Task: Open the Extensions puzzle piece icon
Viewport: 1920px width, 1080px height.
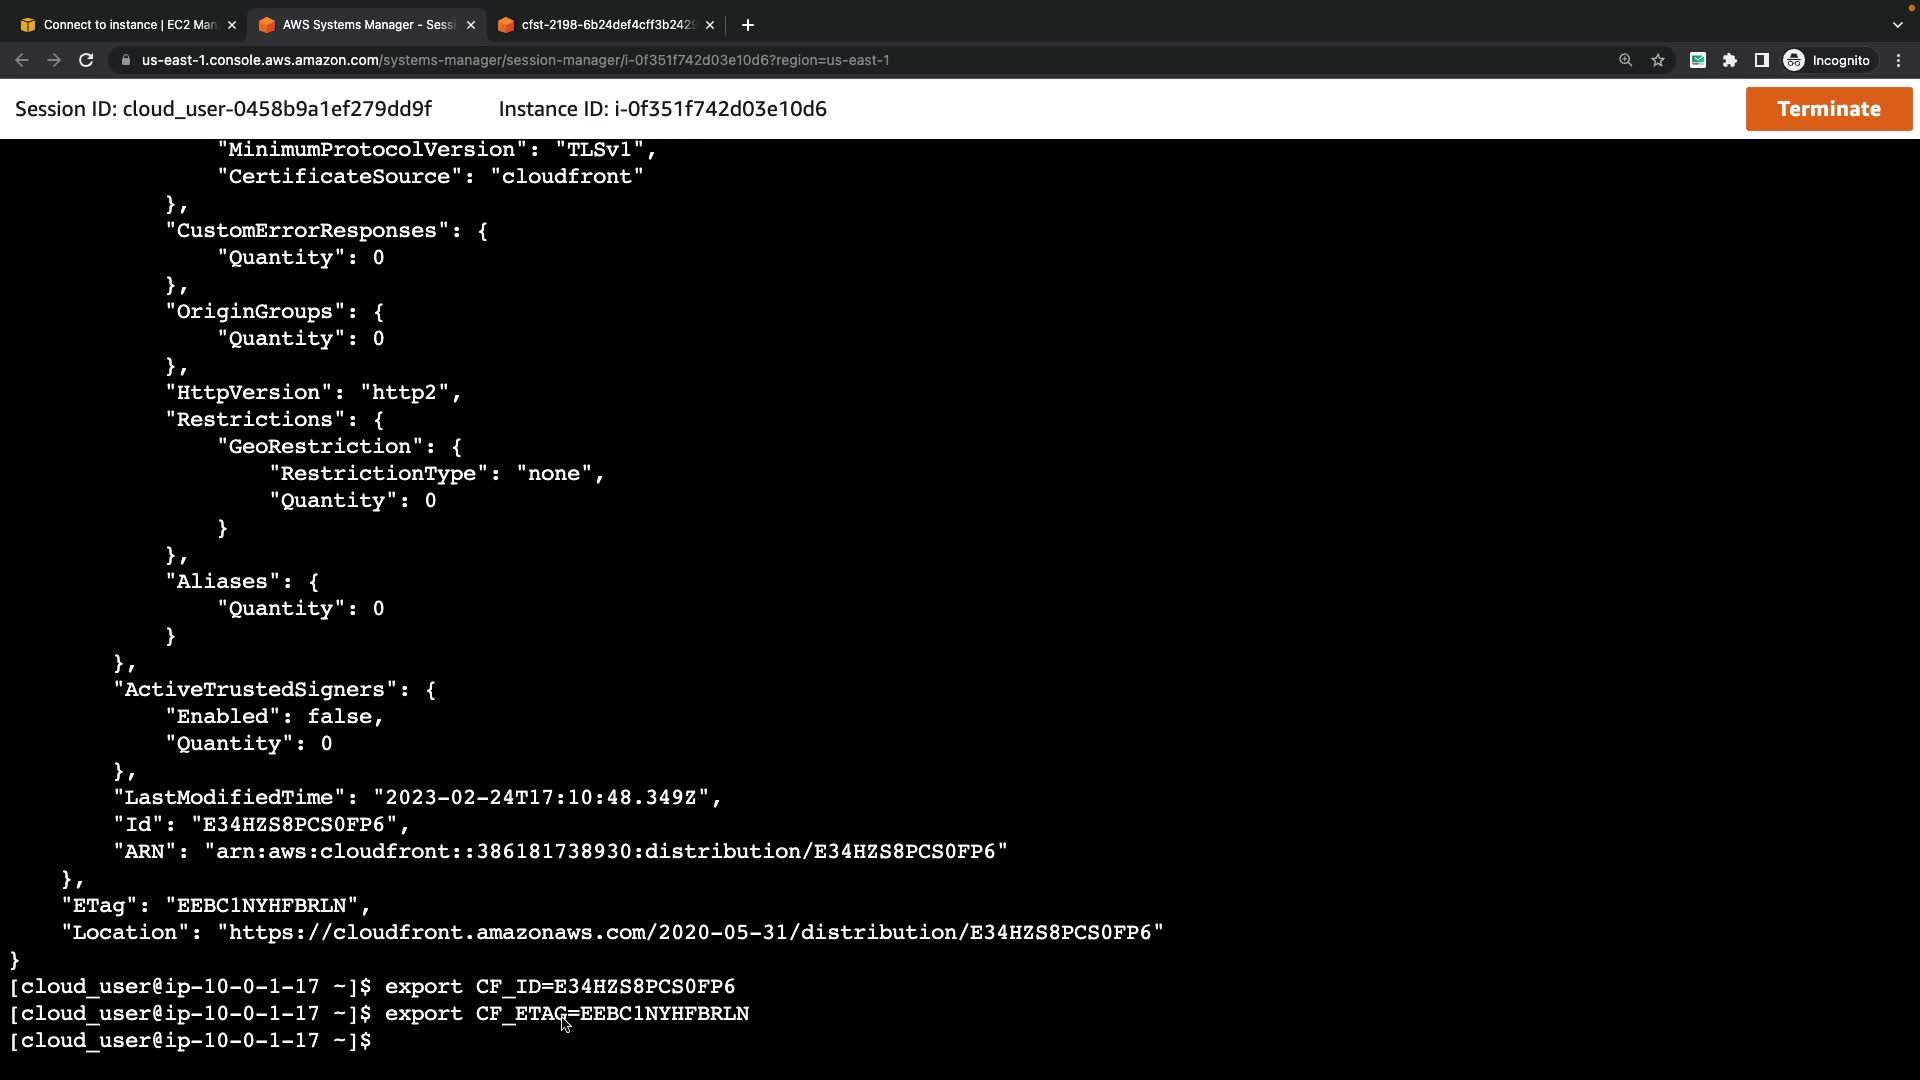Action: [x=1730, y=60]
